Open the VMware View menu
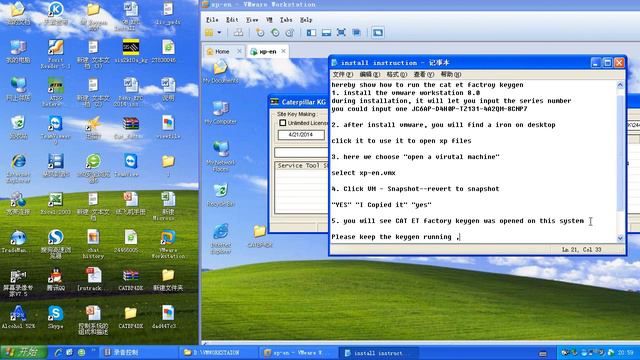This screenshot has width=640, height=360. coord(252,20)
